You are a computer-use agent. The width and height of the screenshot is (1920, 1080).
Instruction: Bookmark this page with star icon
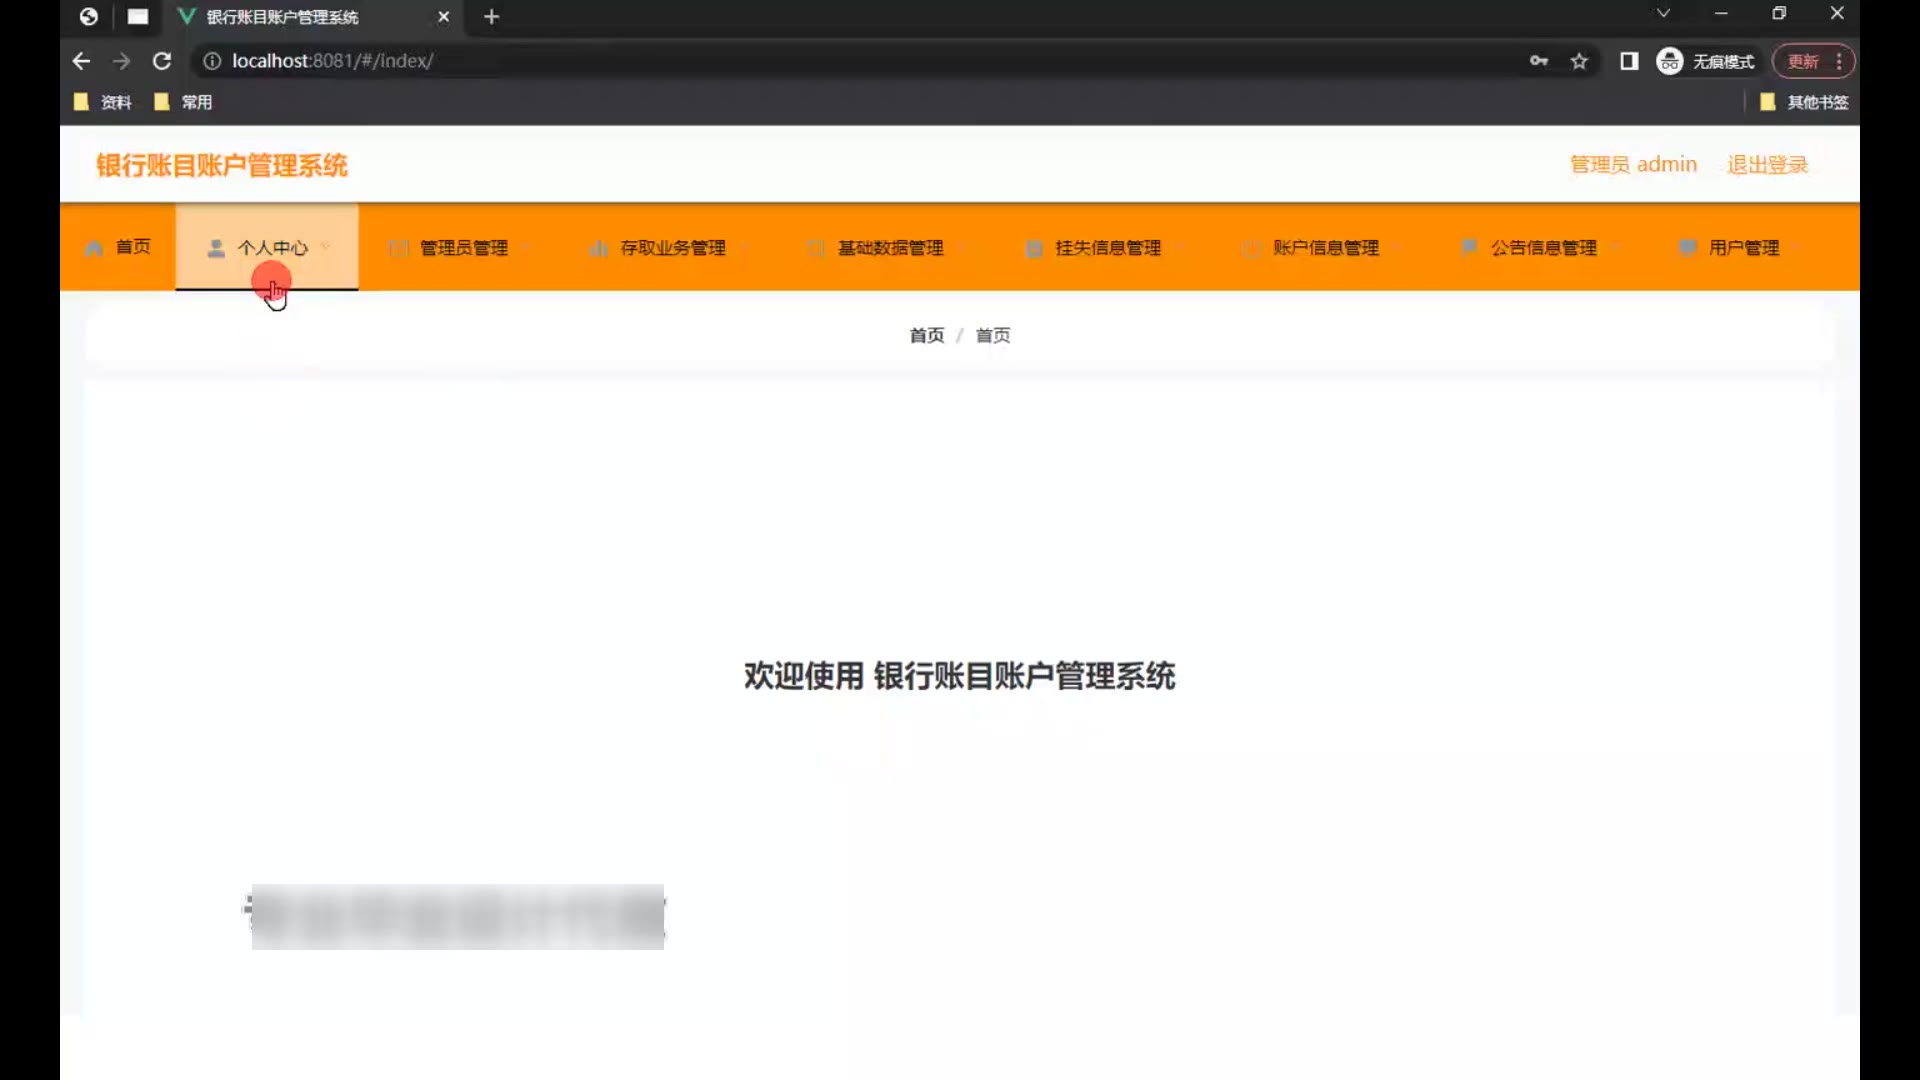[x=1579, y=61]
